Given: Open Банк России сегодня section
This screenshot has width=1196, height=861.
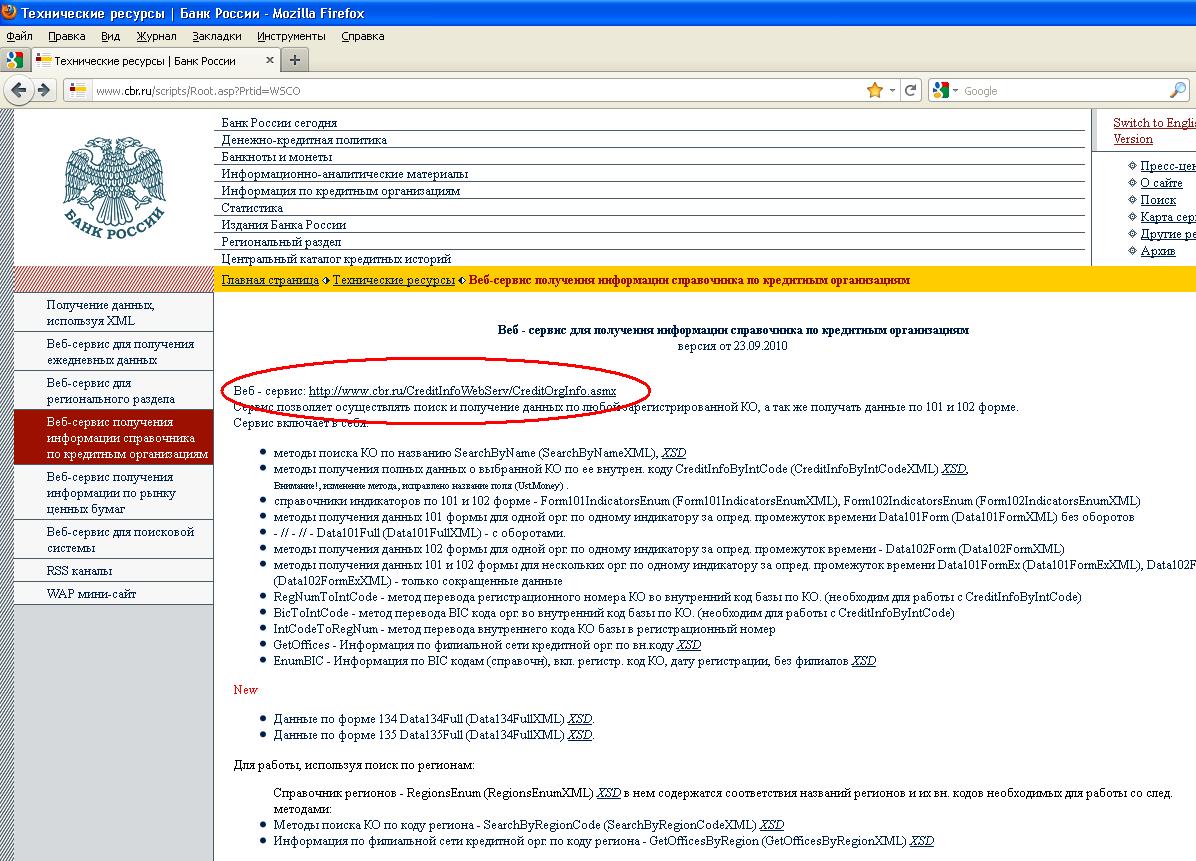Looking at the screenshot, I should (279, 123).
